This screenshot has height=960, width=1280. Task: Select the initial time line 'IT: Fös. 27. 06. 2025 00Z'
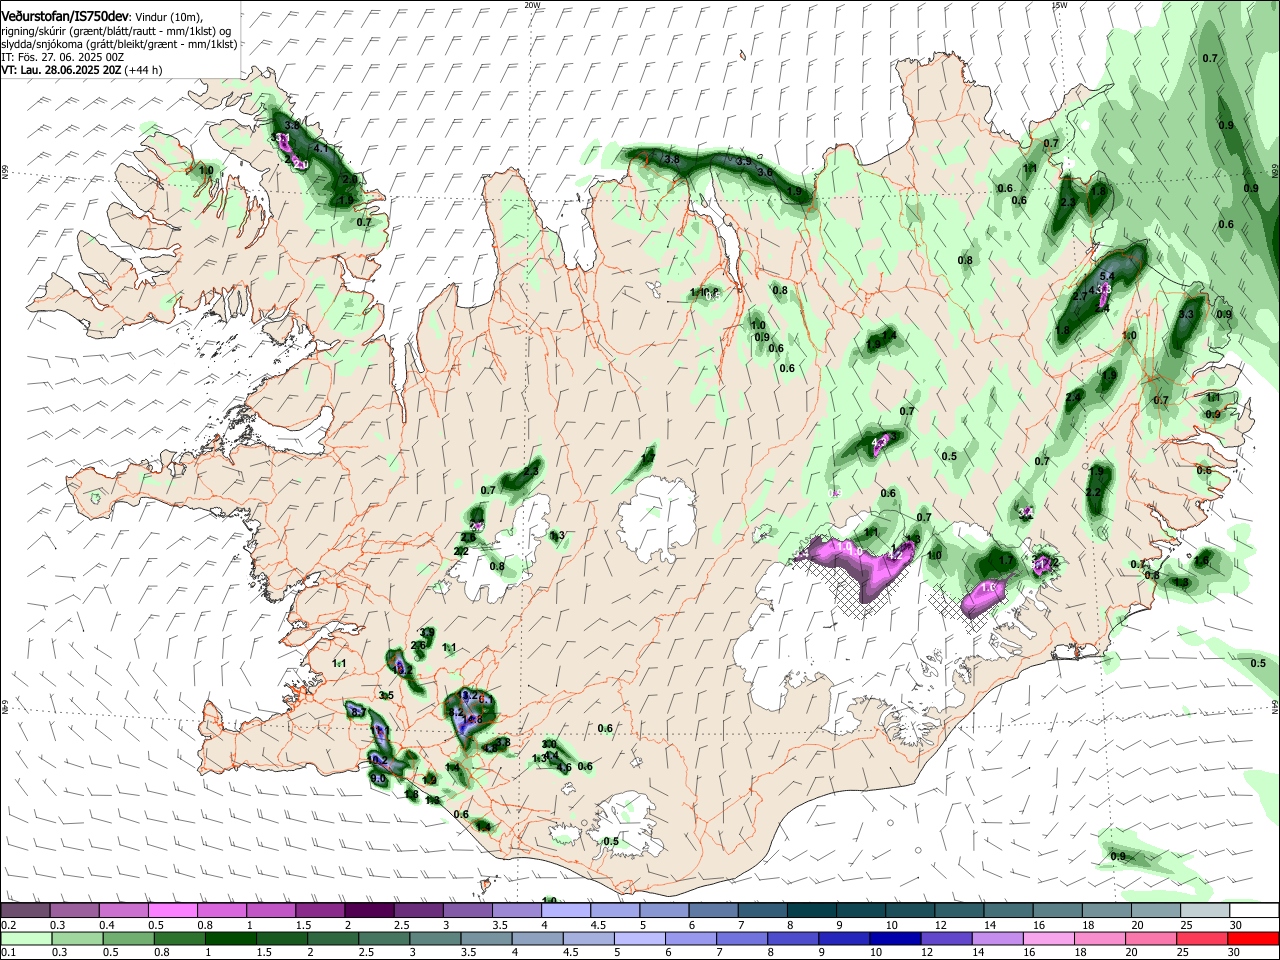pos(62,58)
